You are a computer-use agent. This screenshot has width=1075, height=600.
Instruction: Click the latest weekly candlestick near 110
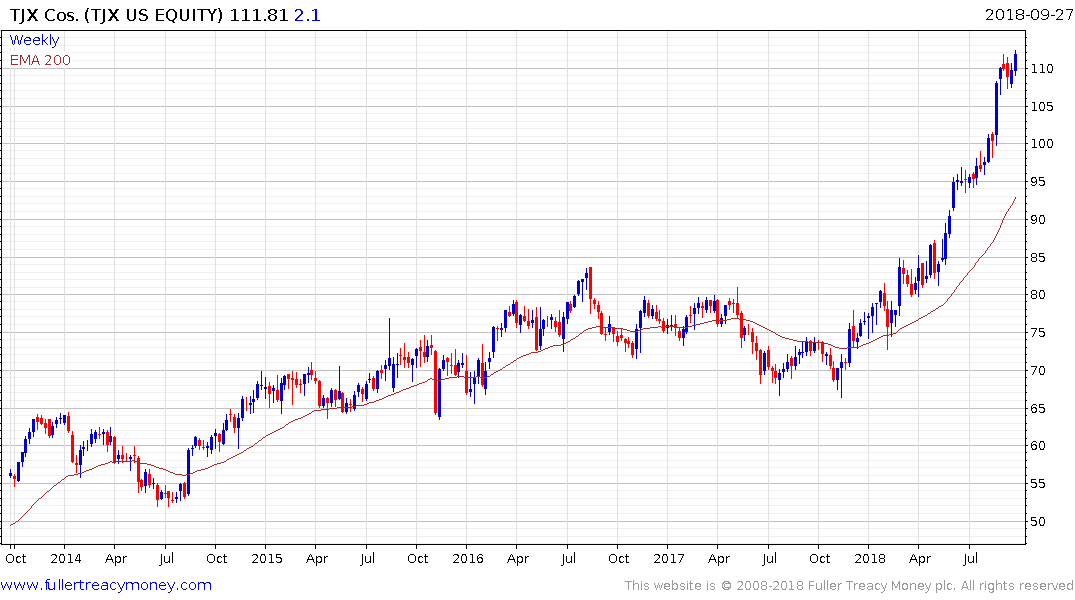coord(1015,62)
